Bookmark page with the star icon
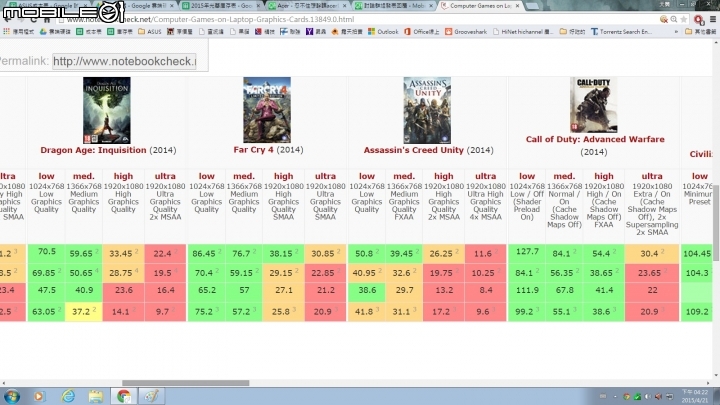This screenshot has height=405, width=720. 684,19
